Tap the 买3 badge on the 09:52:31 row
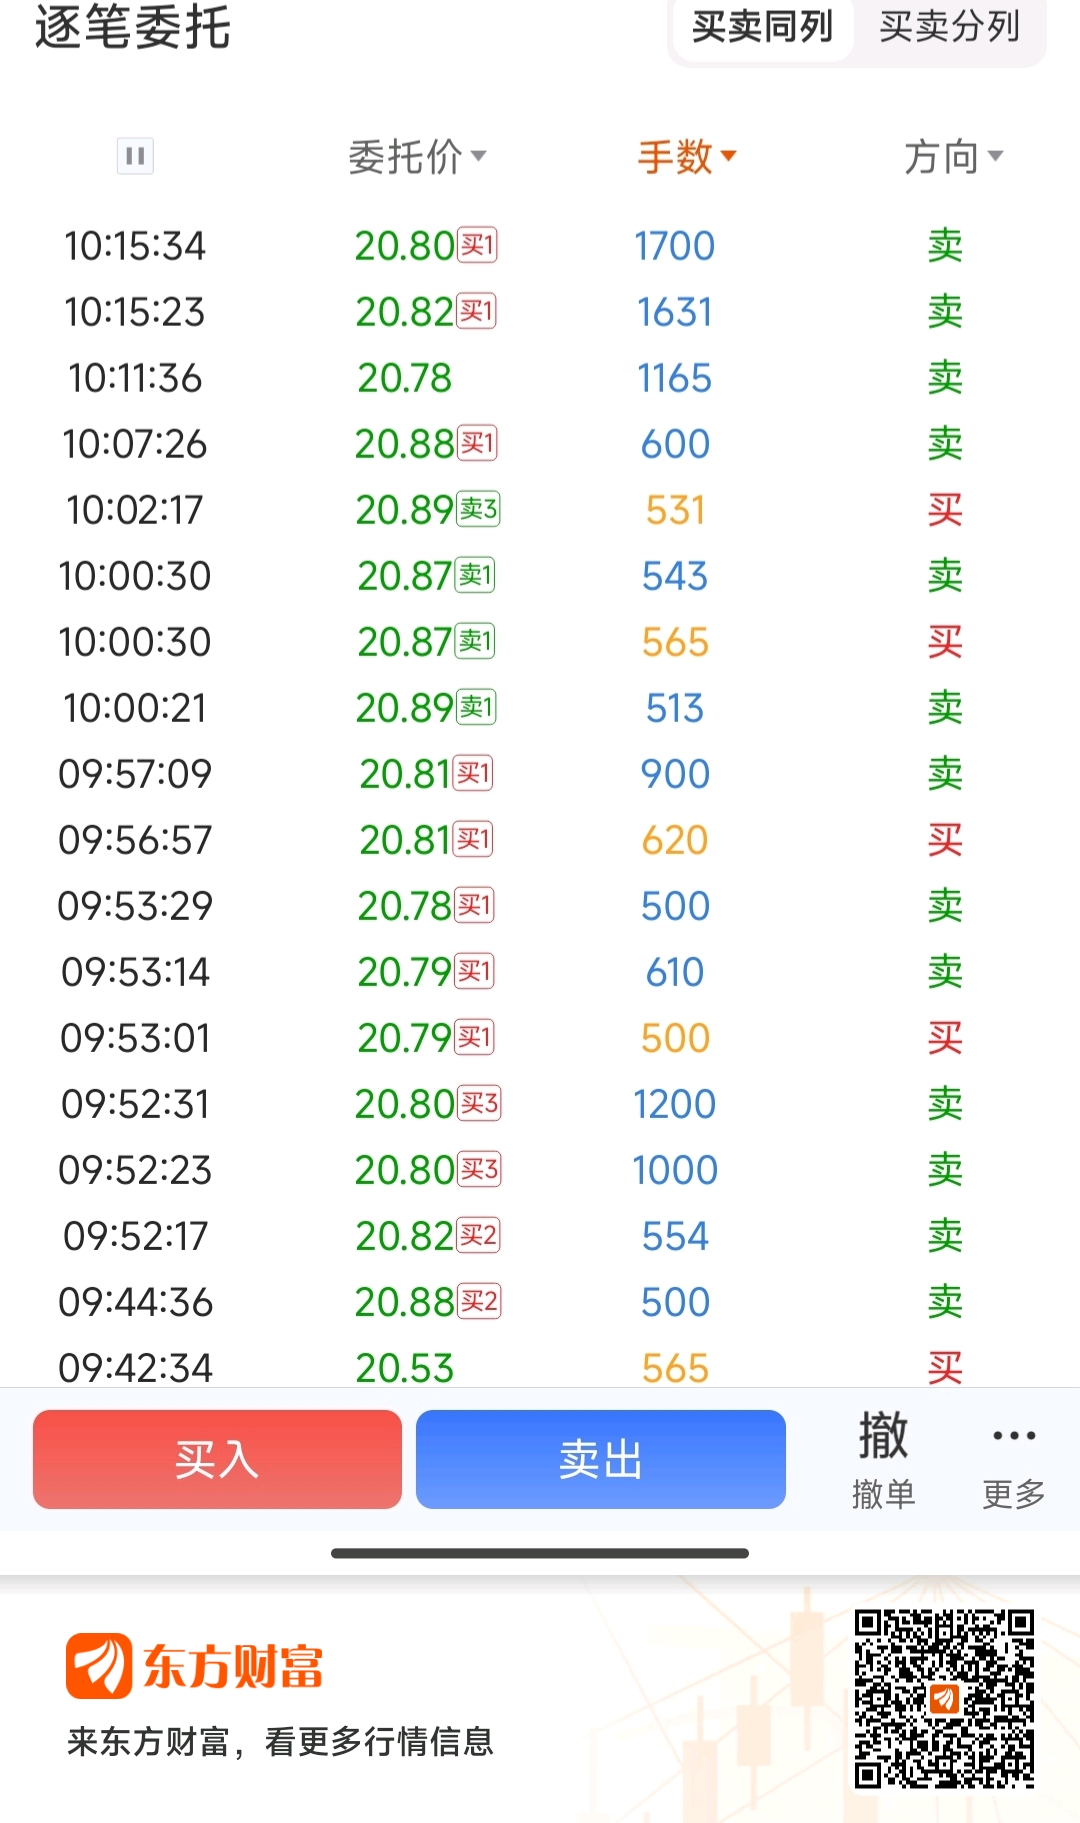This screenshot has height=1823, width=1080. [479, 1103]
